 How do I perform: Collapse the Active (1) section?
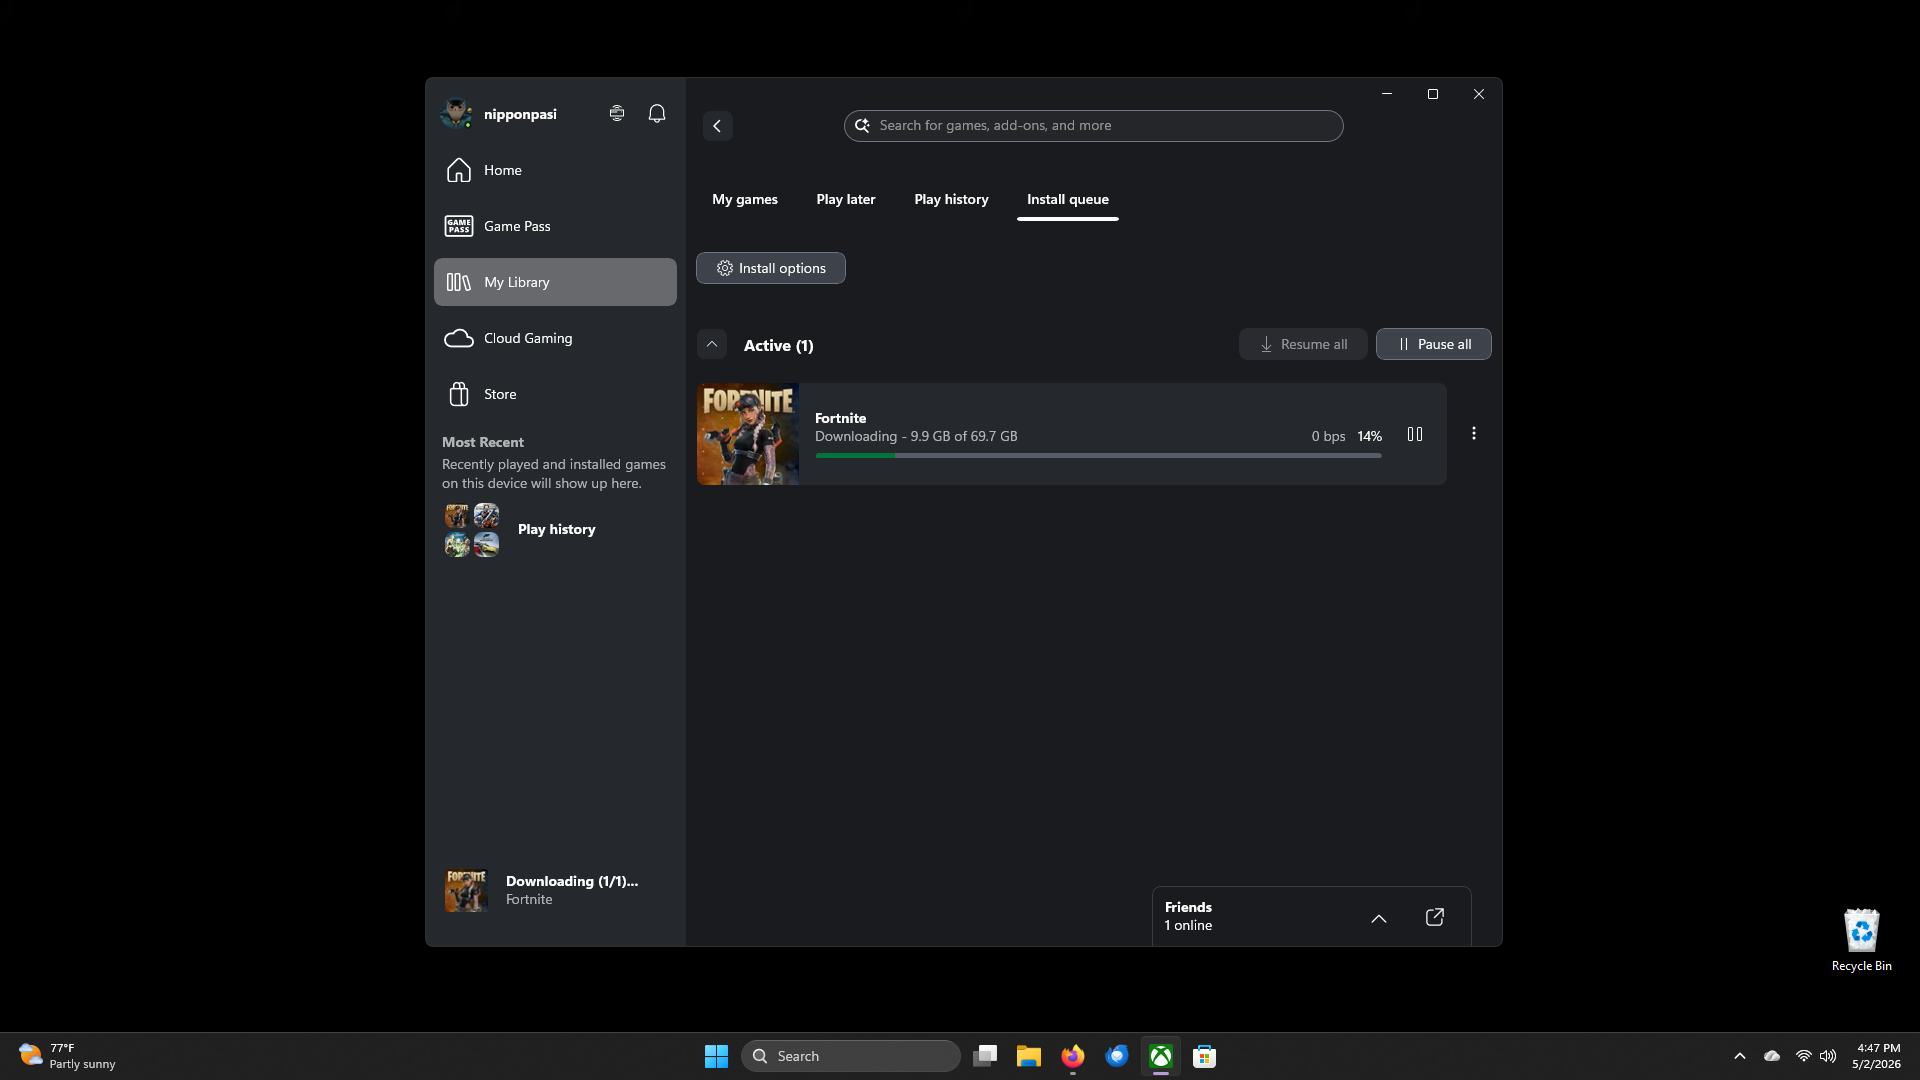712,344
